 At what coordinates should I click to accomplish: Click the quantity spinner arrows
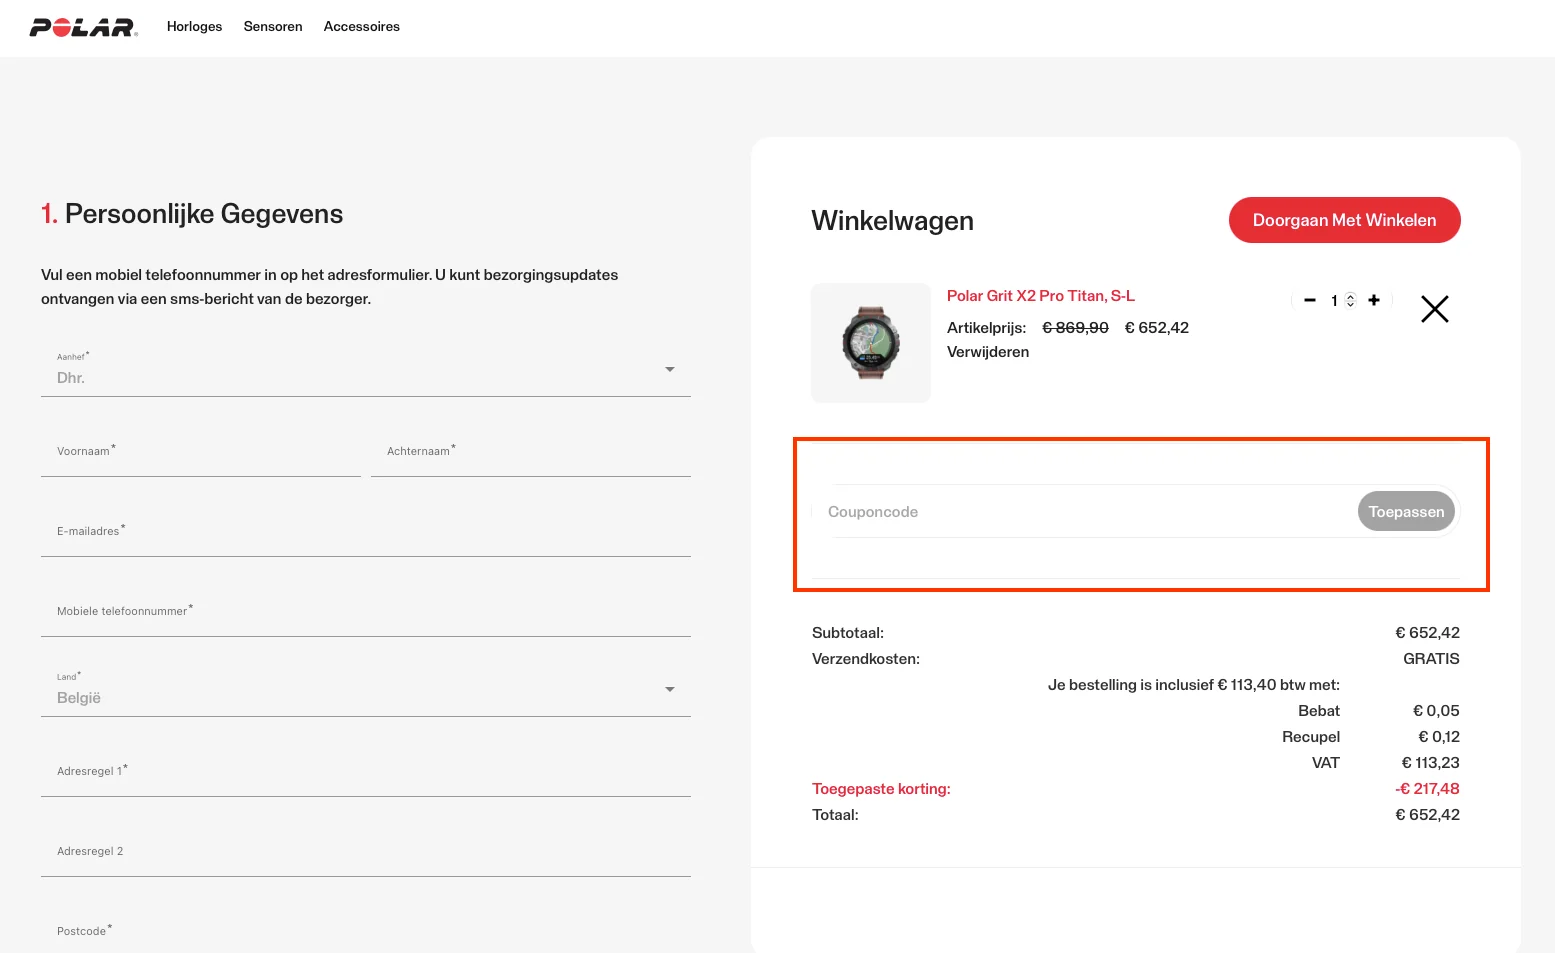[x=1350, y=300]
